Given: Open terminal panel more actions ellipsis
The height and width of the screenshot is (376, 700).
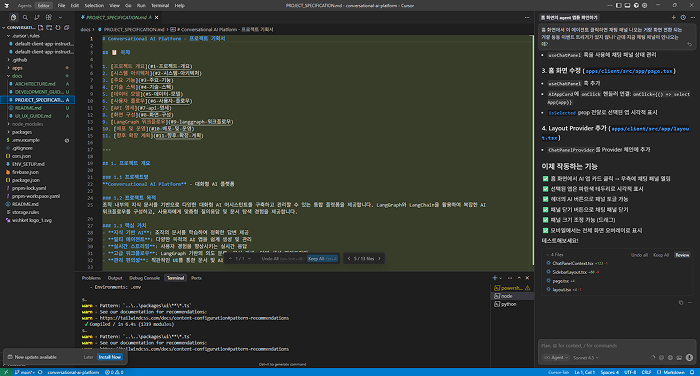Looking at the screenshot, I should pos(510,278).
